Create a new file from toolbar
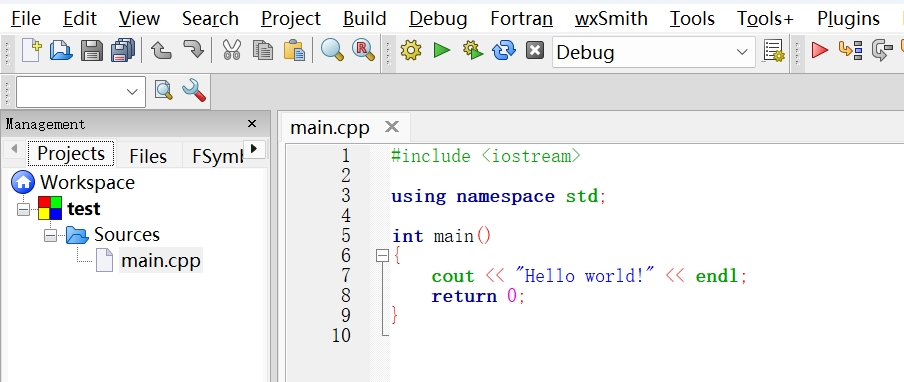 click(x=31, y=50)
